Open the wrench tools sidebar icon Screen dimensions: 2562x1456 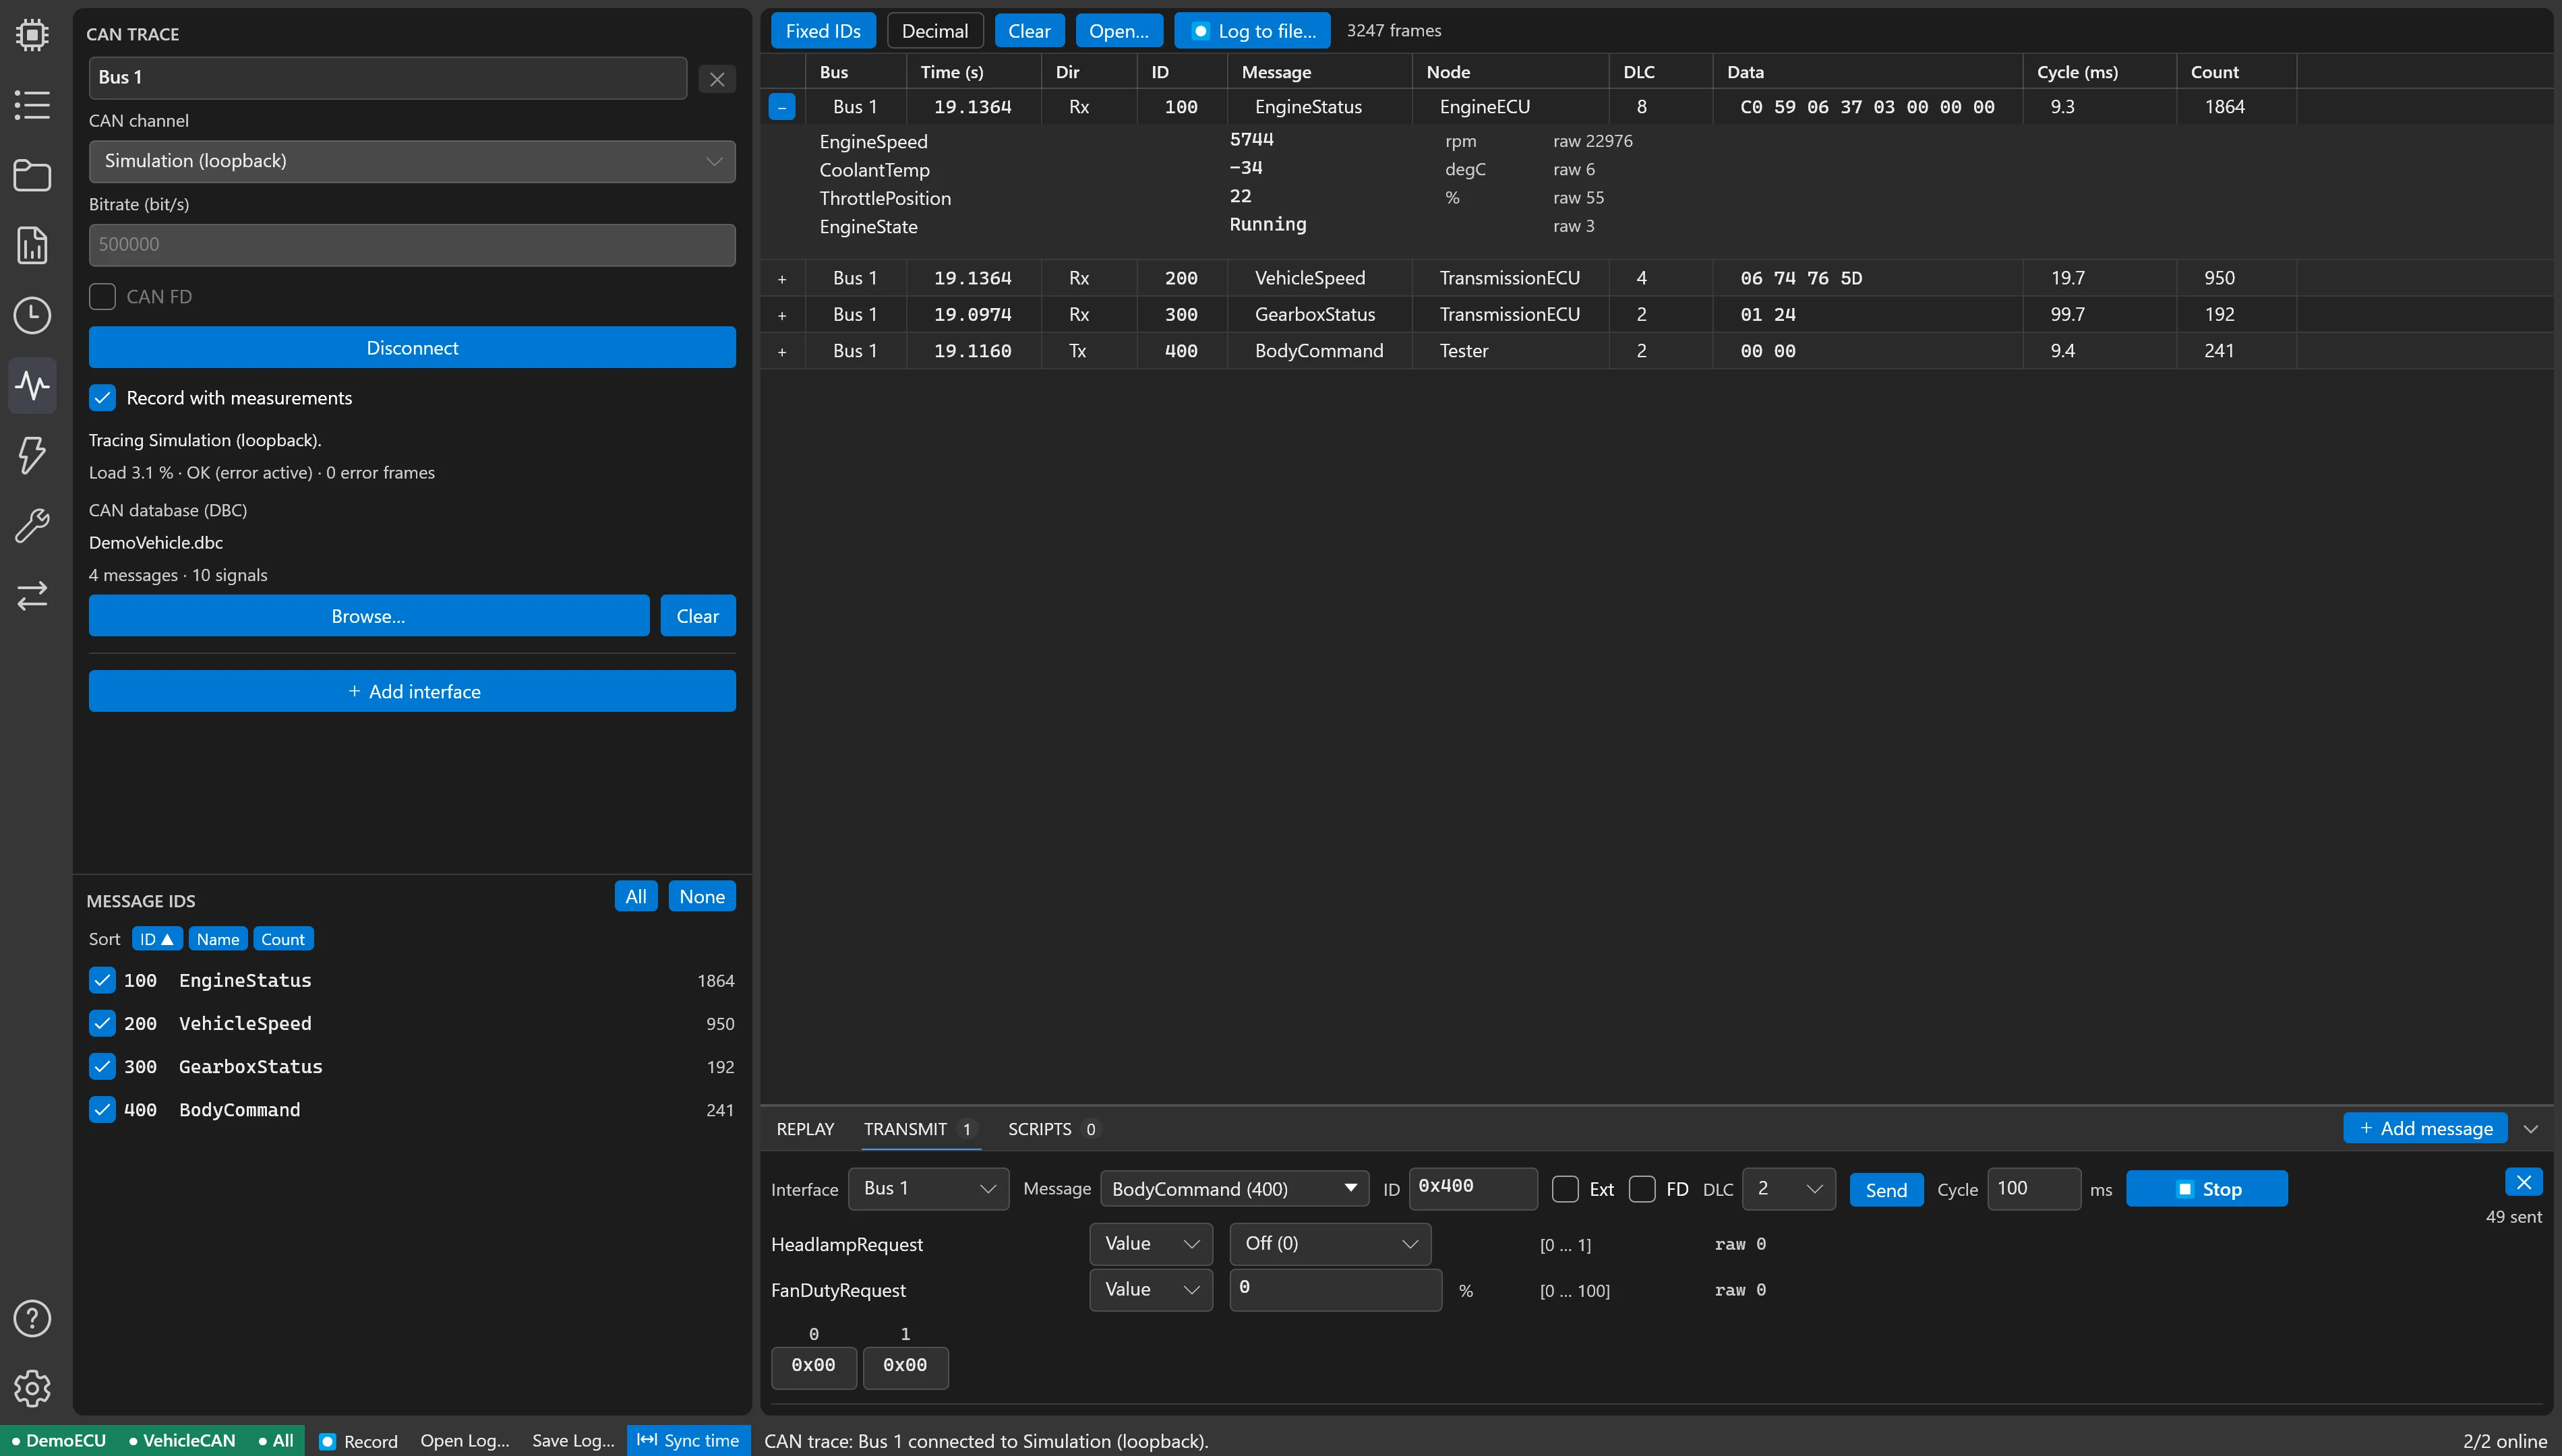[x=32, y=525]
